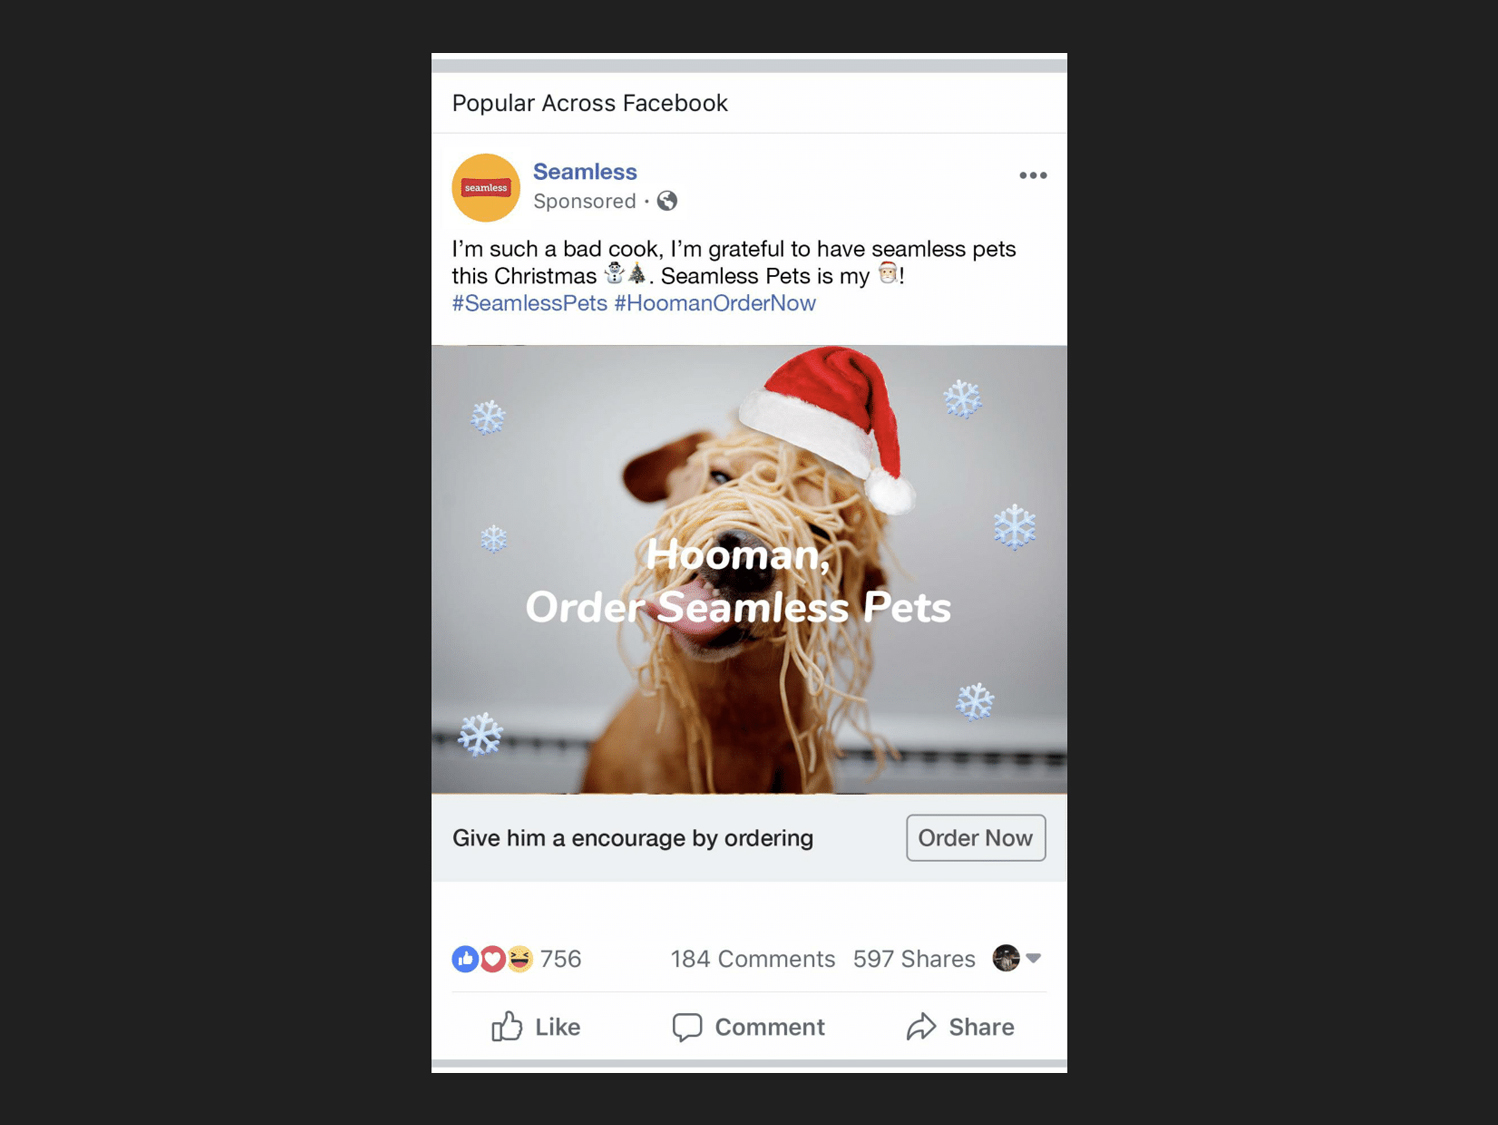Click the blue like reaction icon
The width and height of the screenshot is (1498, 1125).
coord(465,959)
